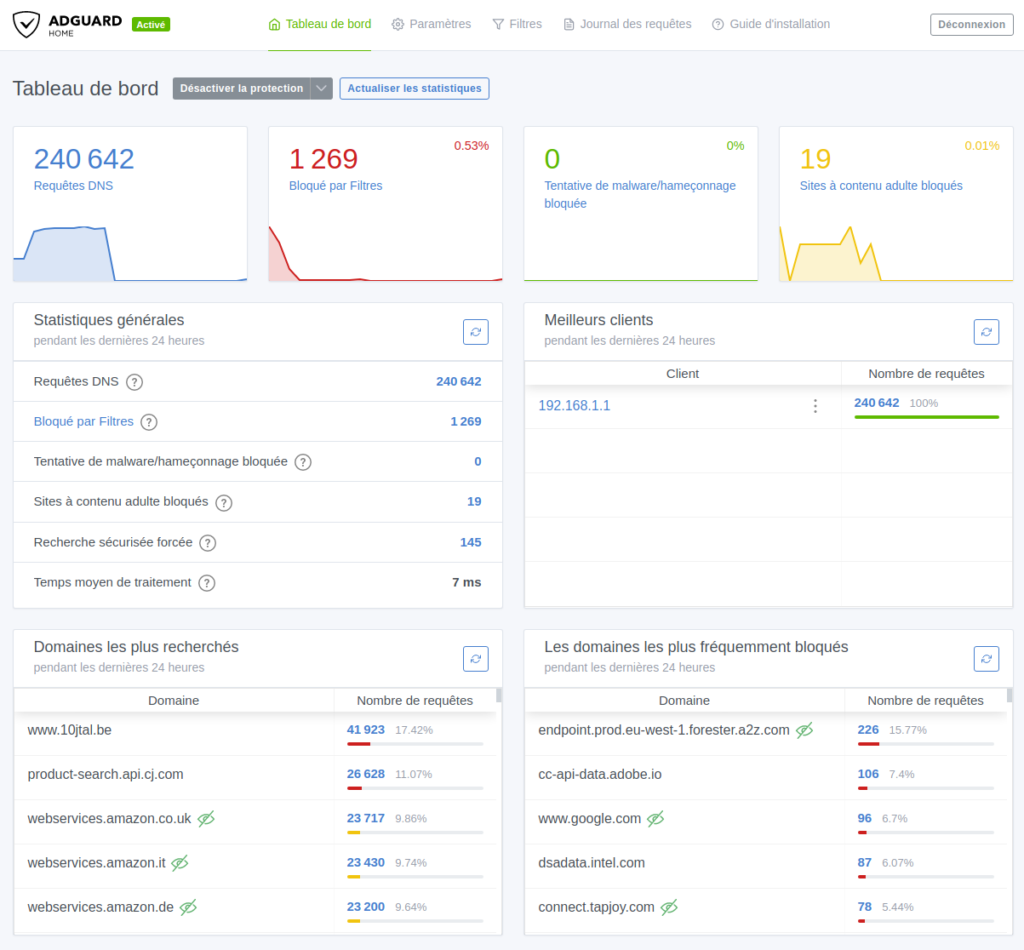This screenshot has width=1024, height=950.
Task: Open the three-dot menu for client 192.168.1.1
Action: [815, 406]
